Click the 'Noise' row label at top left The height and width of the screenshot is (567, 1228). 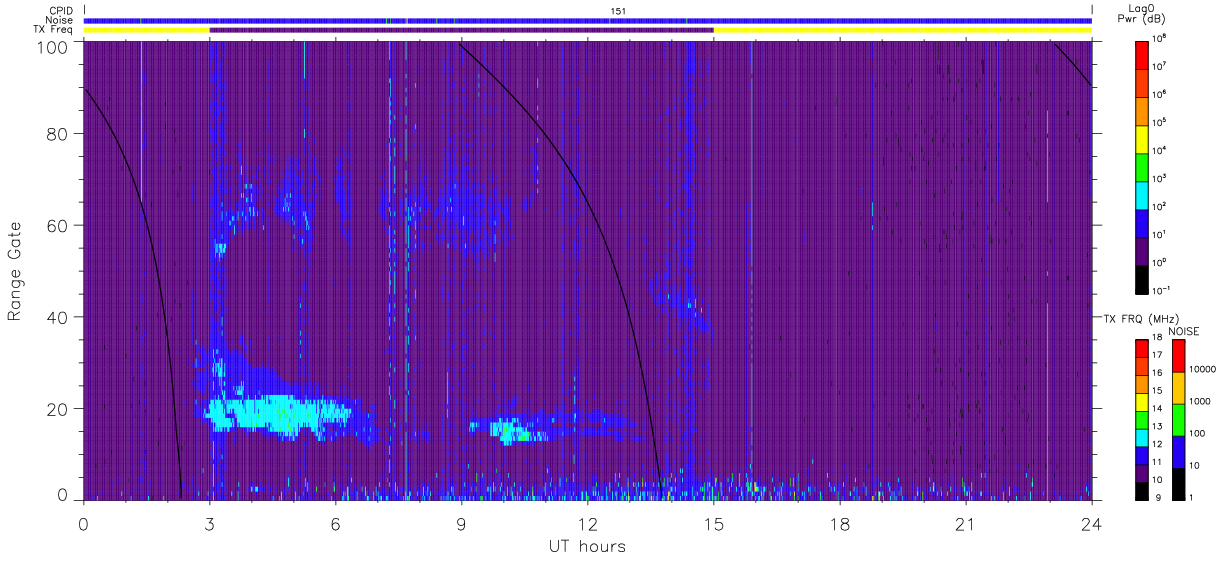(59, 20)
